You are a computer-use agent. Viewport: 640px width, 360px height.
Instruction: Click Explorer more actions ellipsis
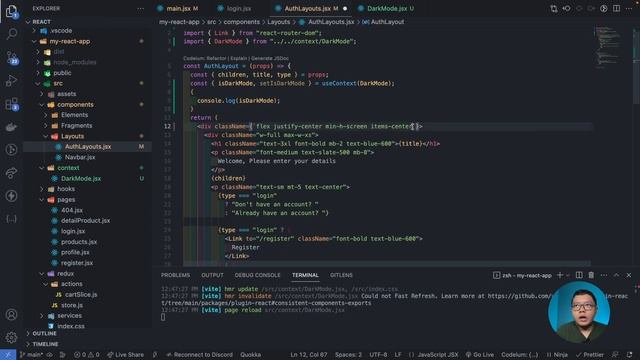140,9
